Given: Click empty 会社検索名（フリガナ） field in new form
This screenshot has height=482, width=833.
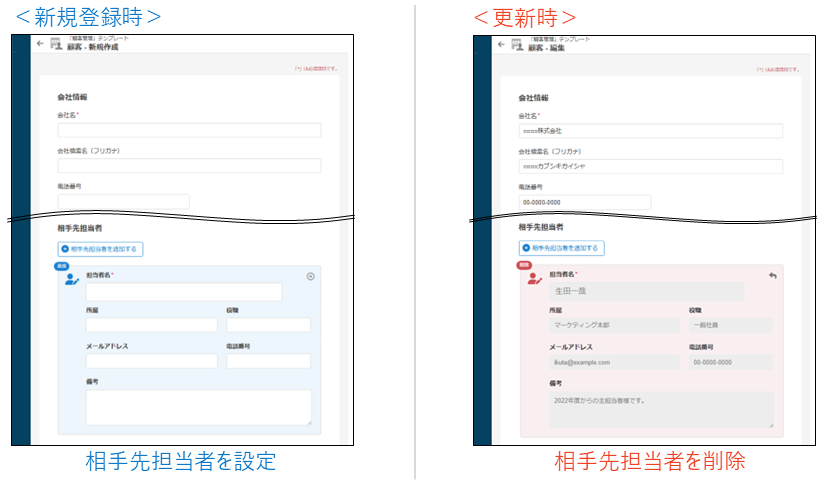Looking at the screenshot, I should [x=189, y=166].
